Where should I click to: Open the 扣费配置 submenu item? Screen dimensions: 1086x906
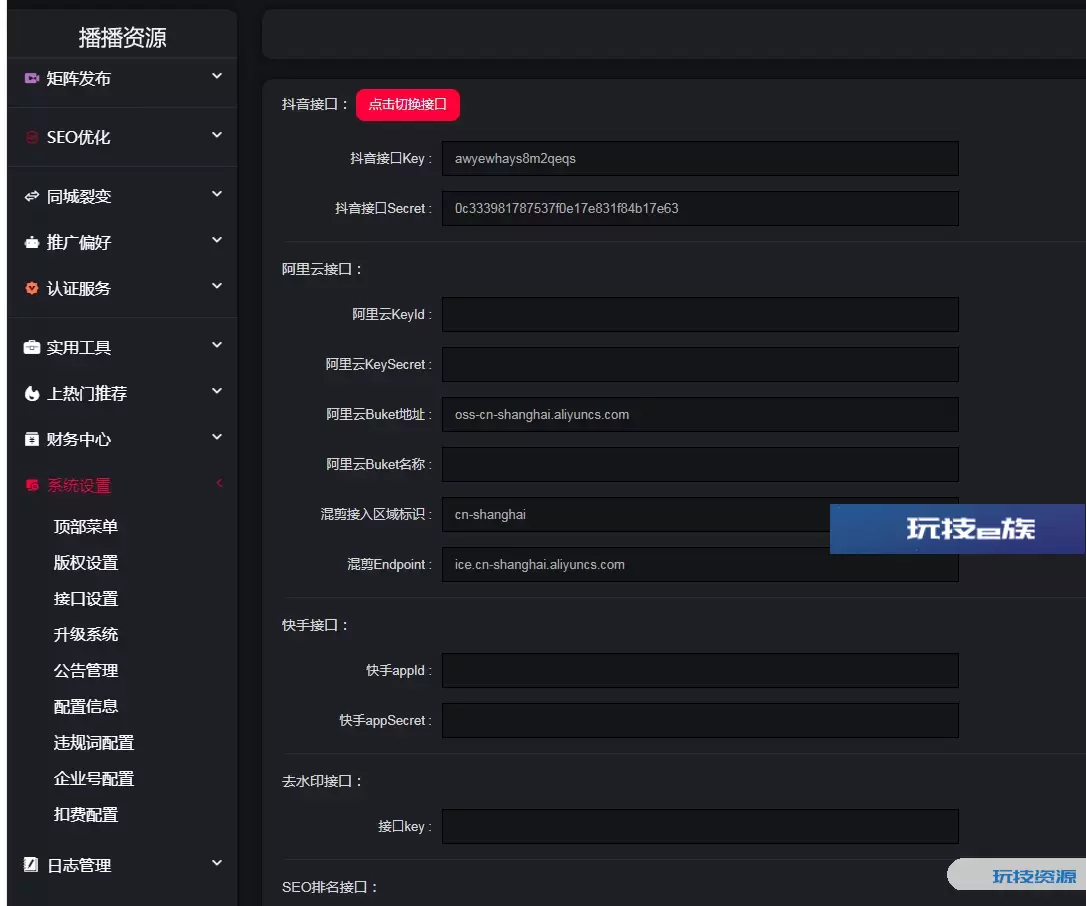pos(86,815)
